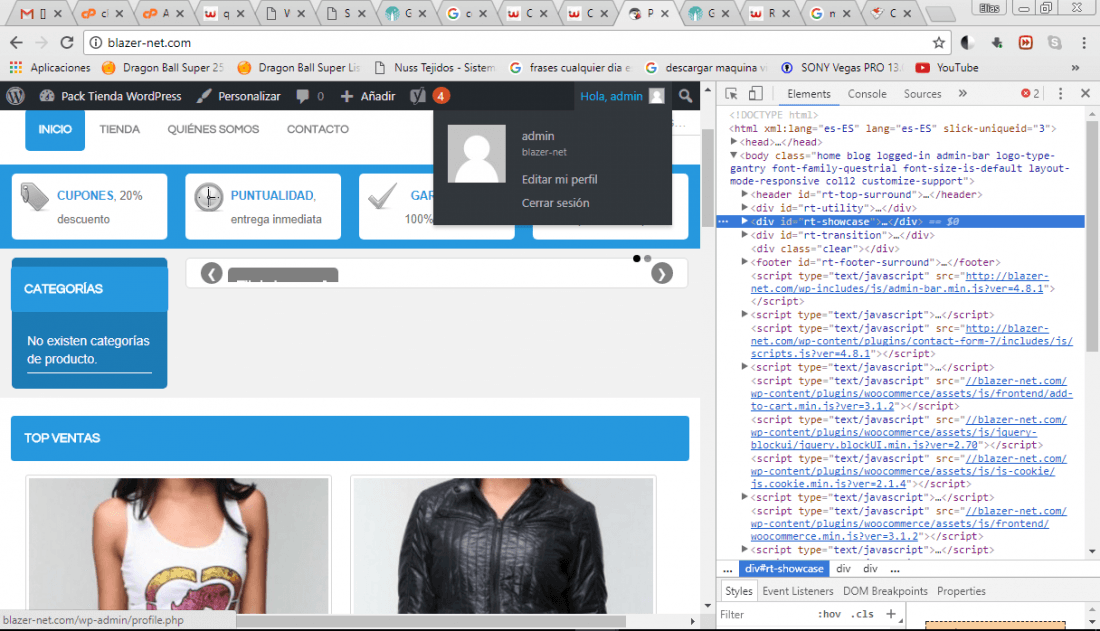Click the dark half-moon extension icon
The image size is (1100, 631).
click(967, 43)
